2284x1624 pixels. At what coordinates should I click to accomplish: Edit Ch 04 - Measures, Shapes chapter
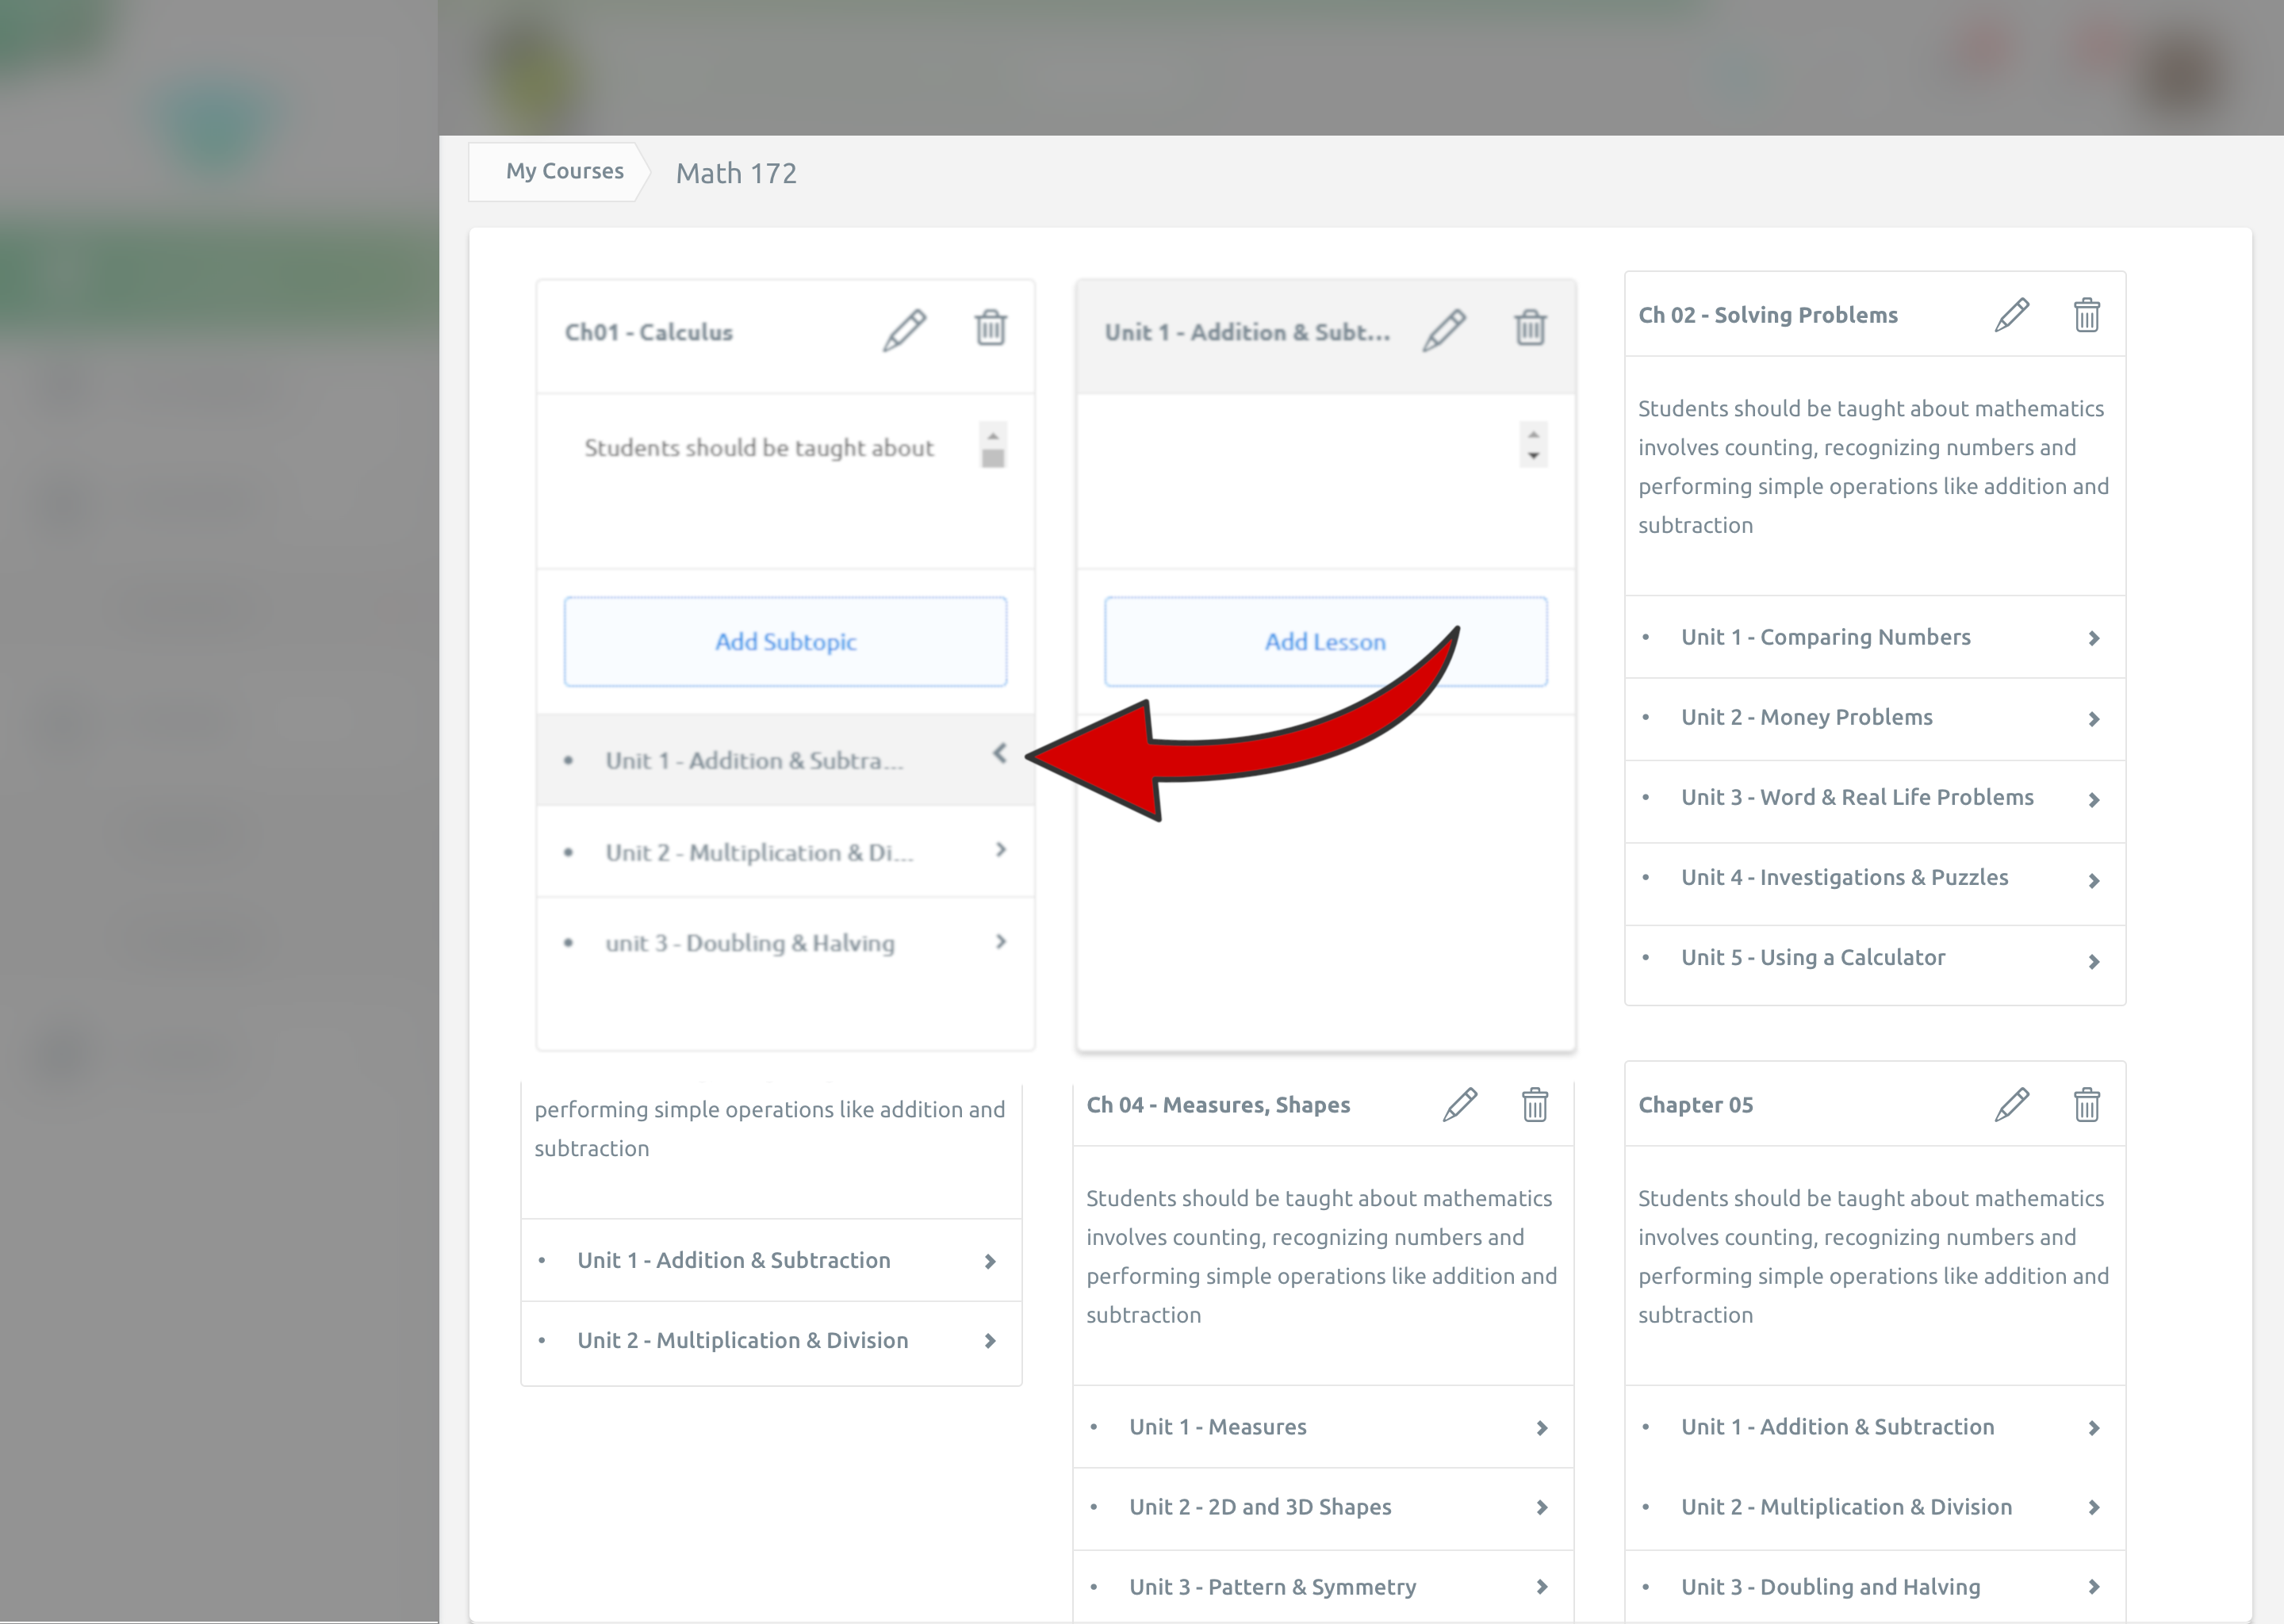point(1459,1105)
